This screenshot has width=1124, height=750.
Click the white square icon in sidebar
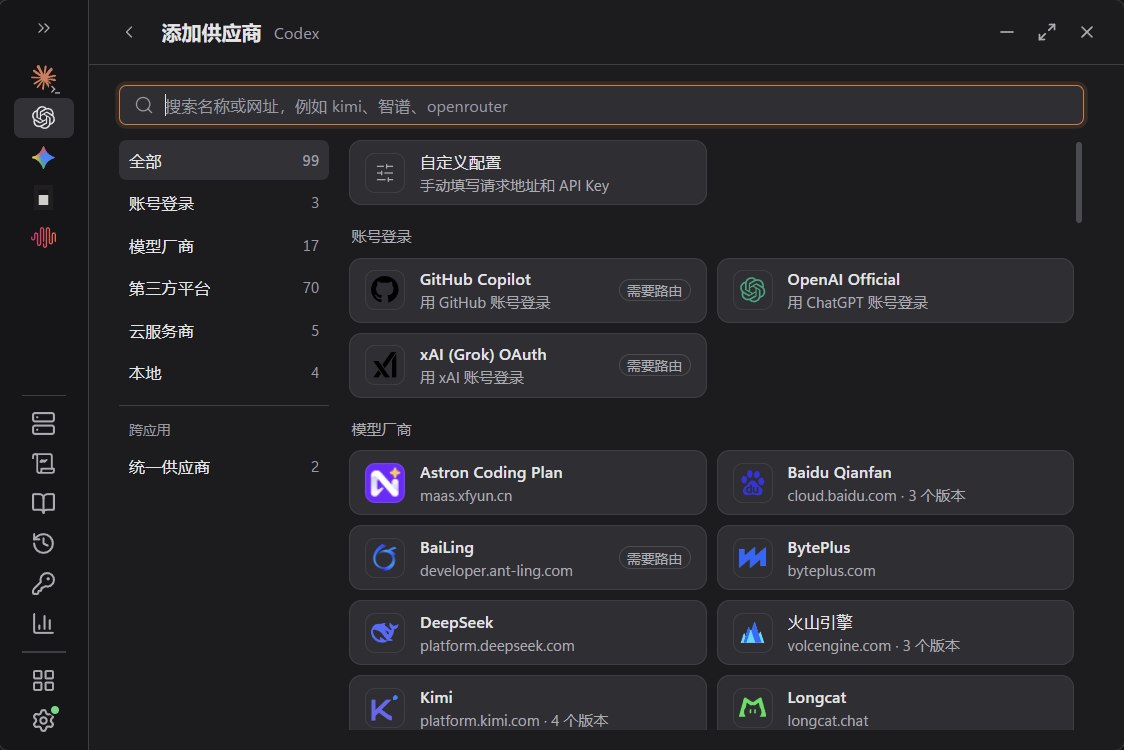click(x=44, y=199)
